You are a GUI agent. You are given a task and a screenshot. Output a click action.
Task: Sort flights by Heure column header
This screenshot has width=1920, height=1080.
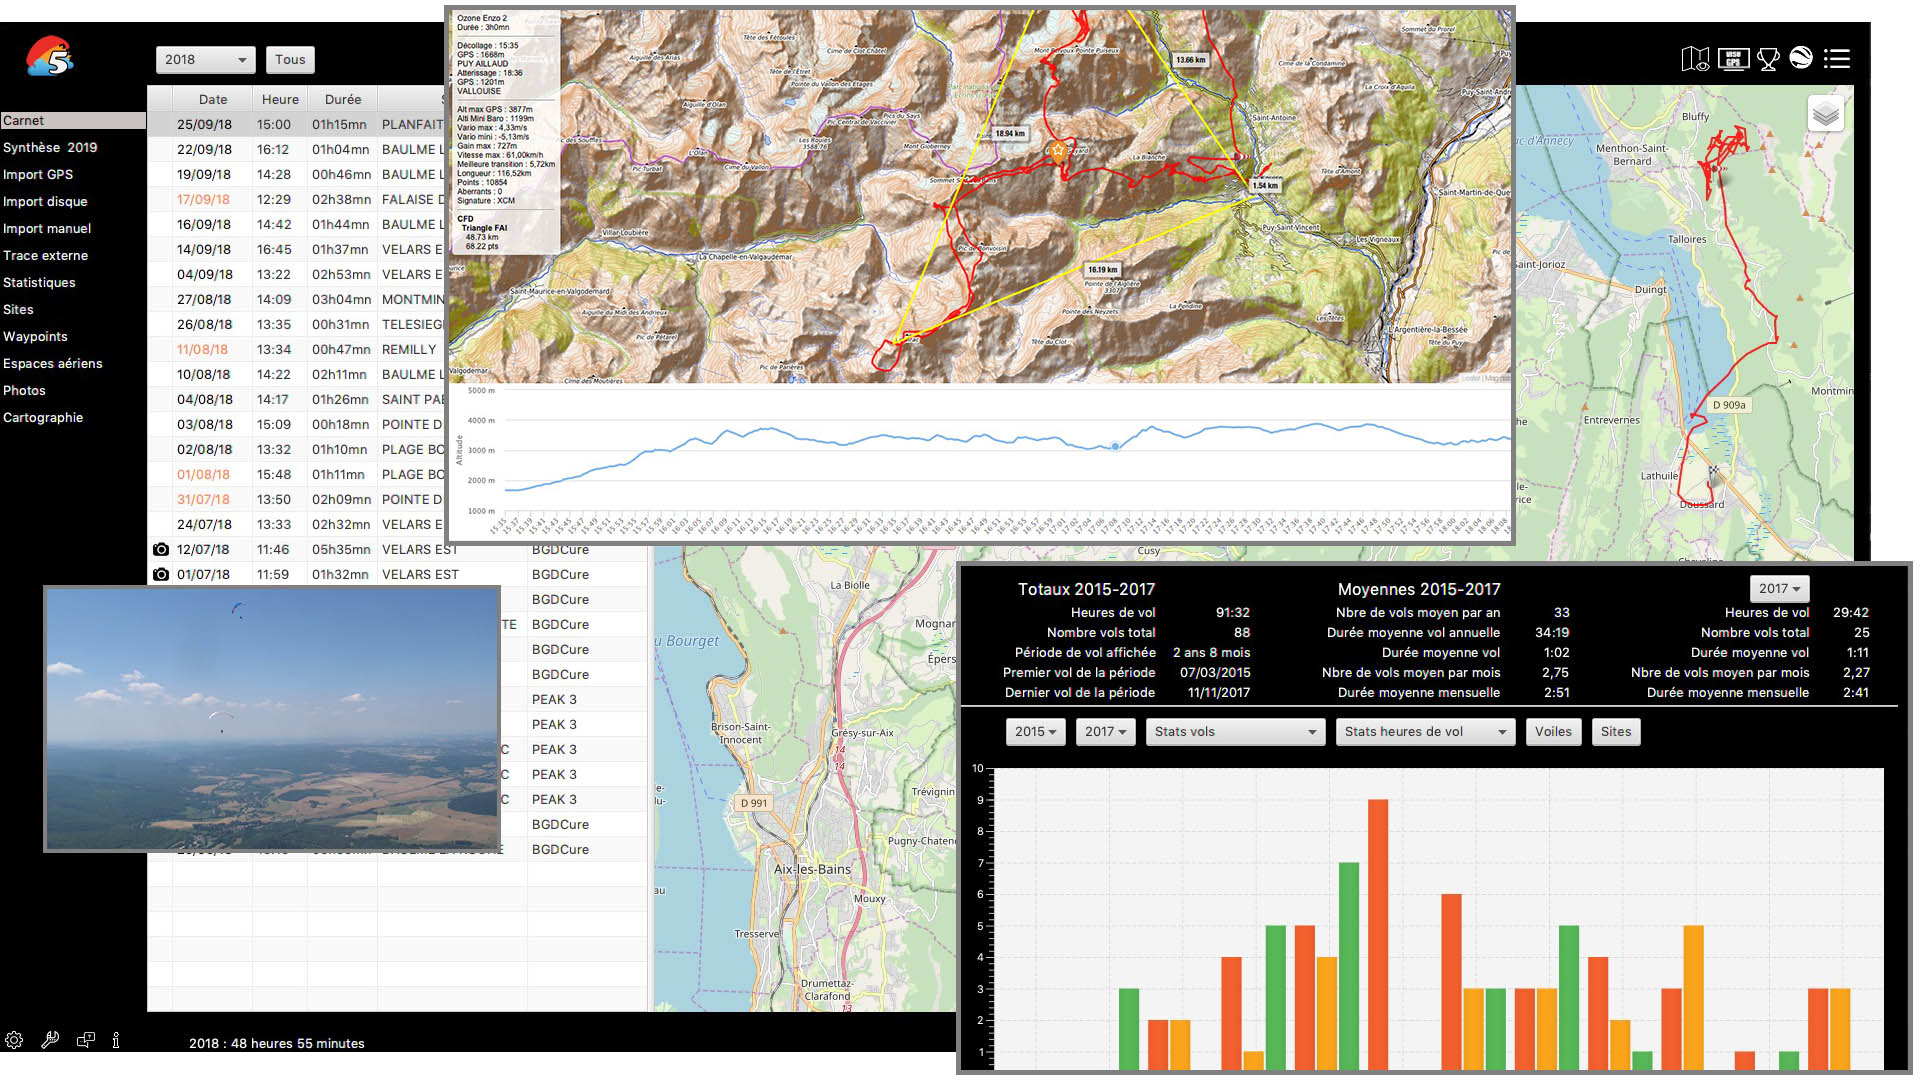tap(280, 99)
